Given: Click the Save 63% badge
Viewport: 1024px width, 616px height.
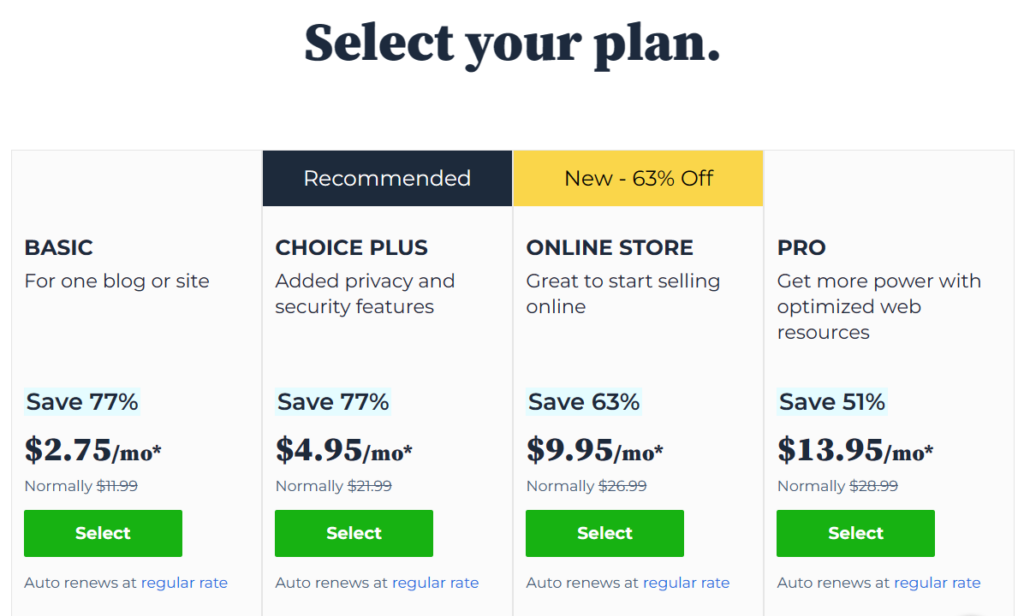Looking at the screenshot, I should point(584,402).
